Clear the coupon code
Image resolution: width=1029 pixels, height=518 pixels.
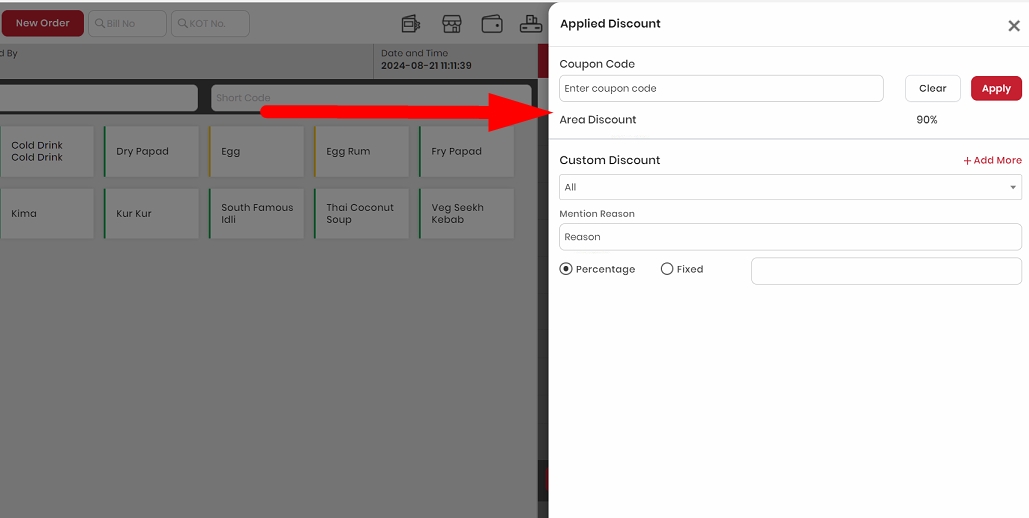point(933,89)
